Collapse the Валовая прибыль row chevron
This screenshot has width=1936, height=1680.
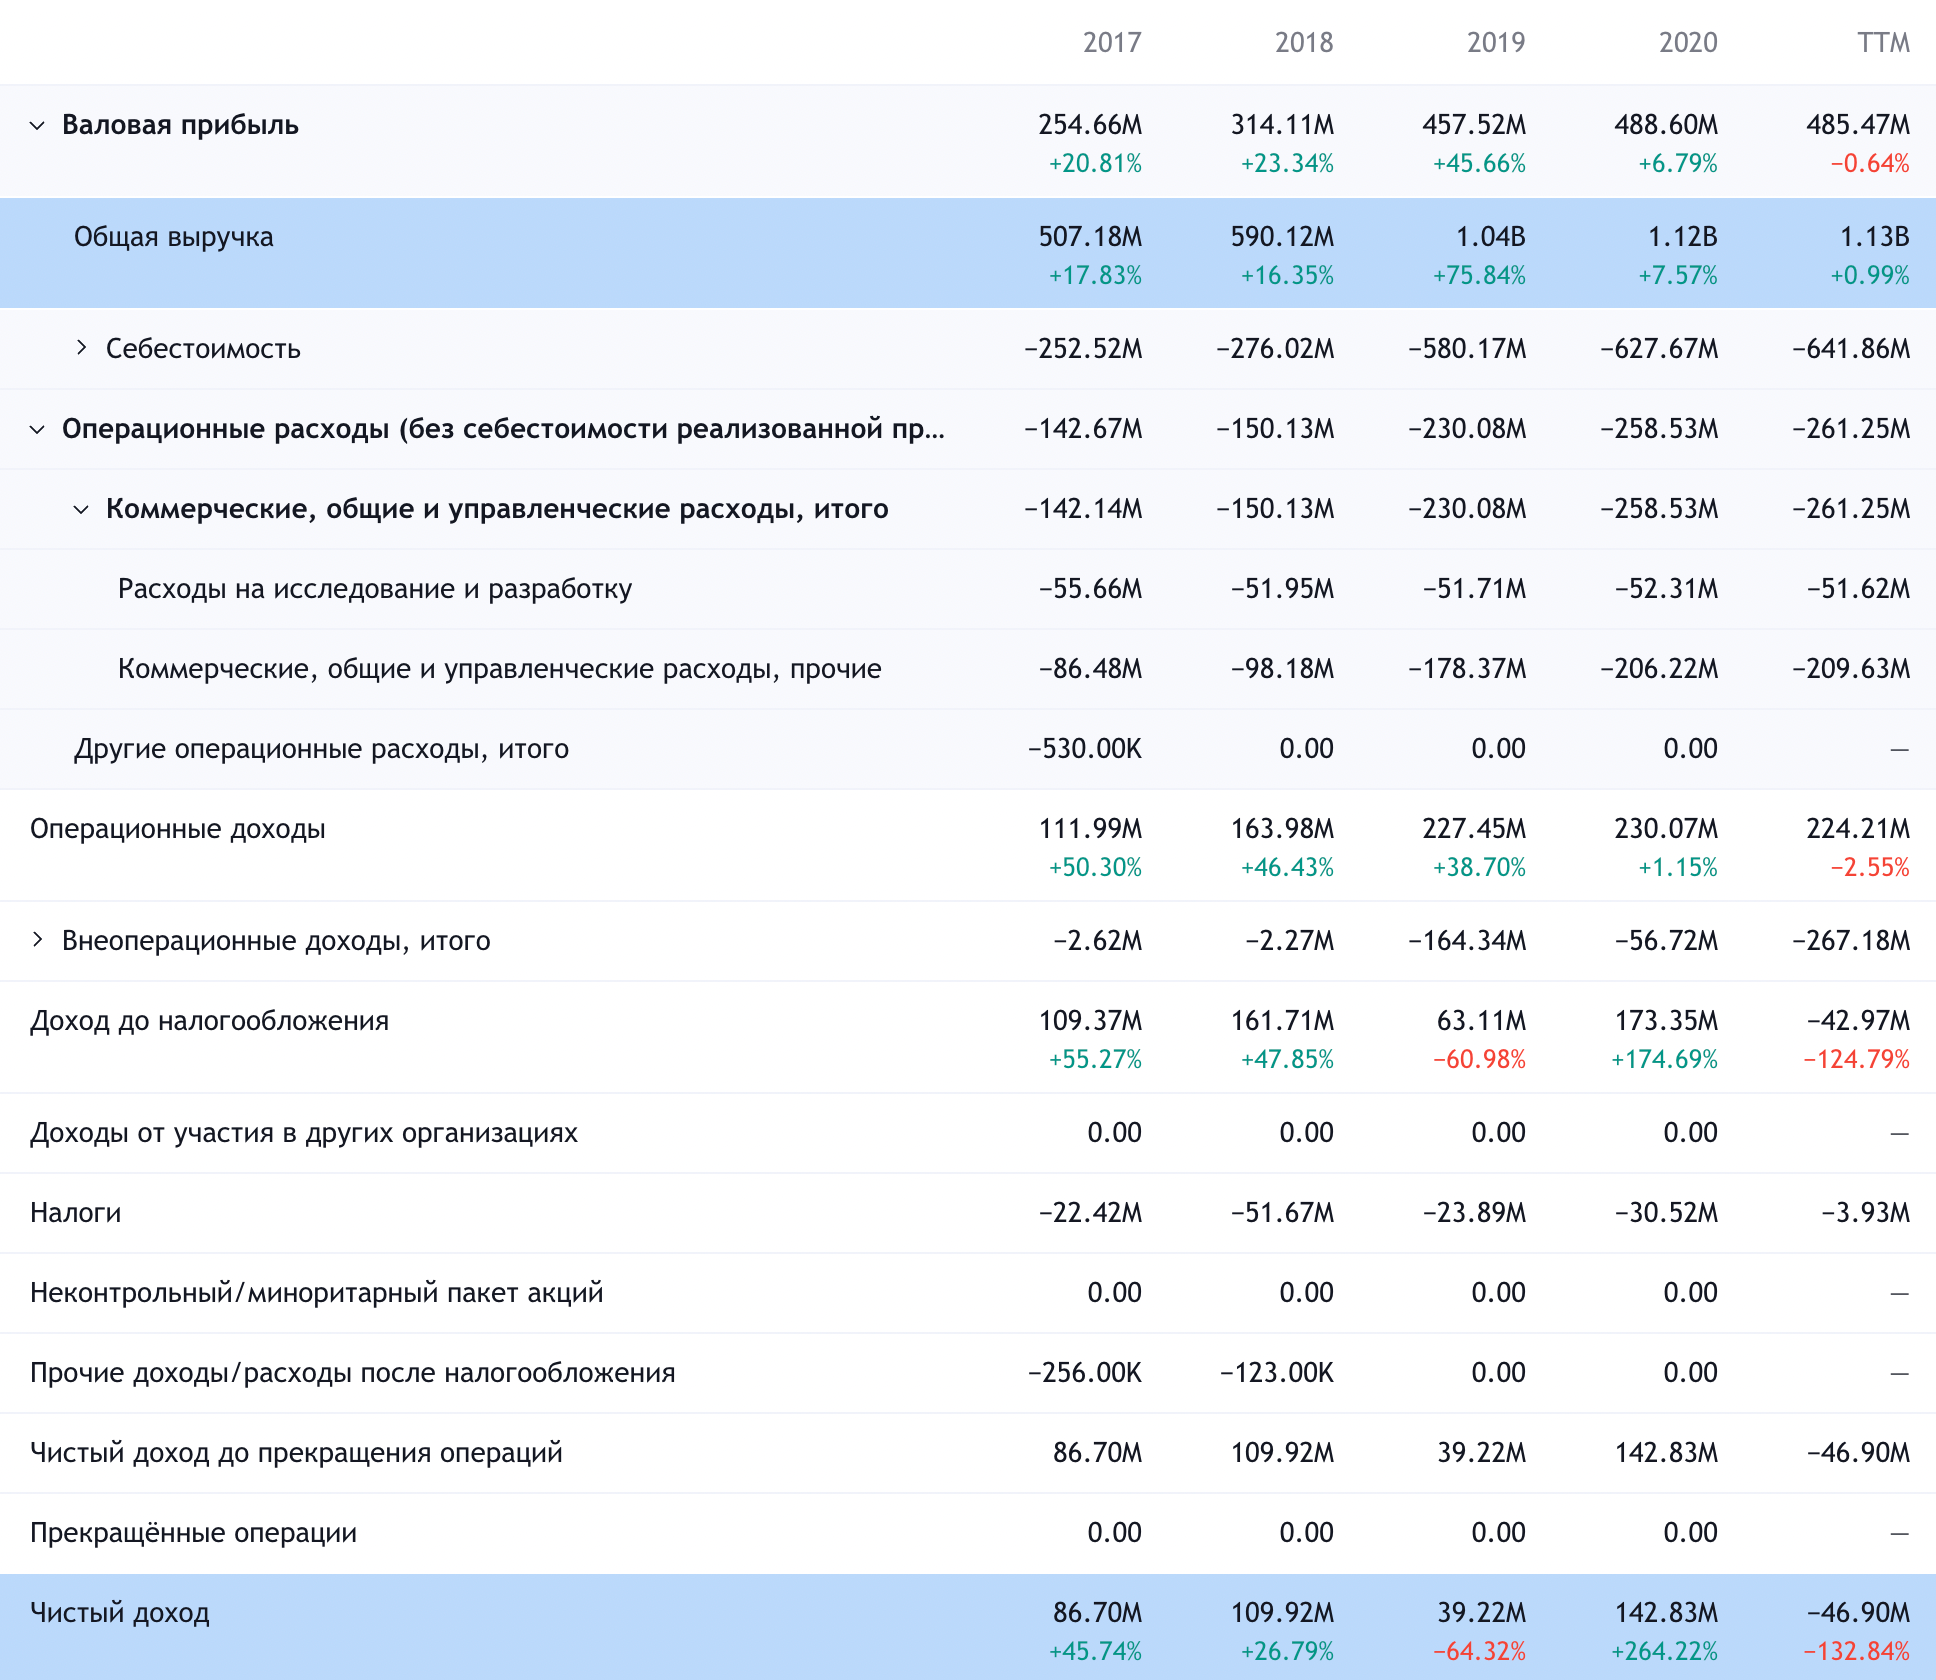(37, 126)
